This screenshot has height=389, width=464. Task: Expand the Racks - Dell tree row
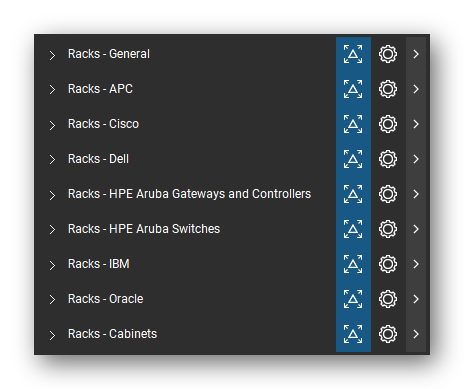(52, 160)
